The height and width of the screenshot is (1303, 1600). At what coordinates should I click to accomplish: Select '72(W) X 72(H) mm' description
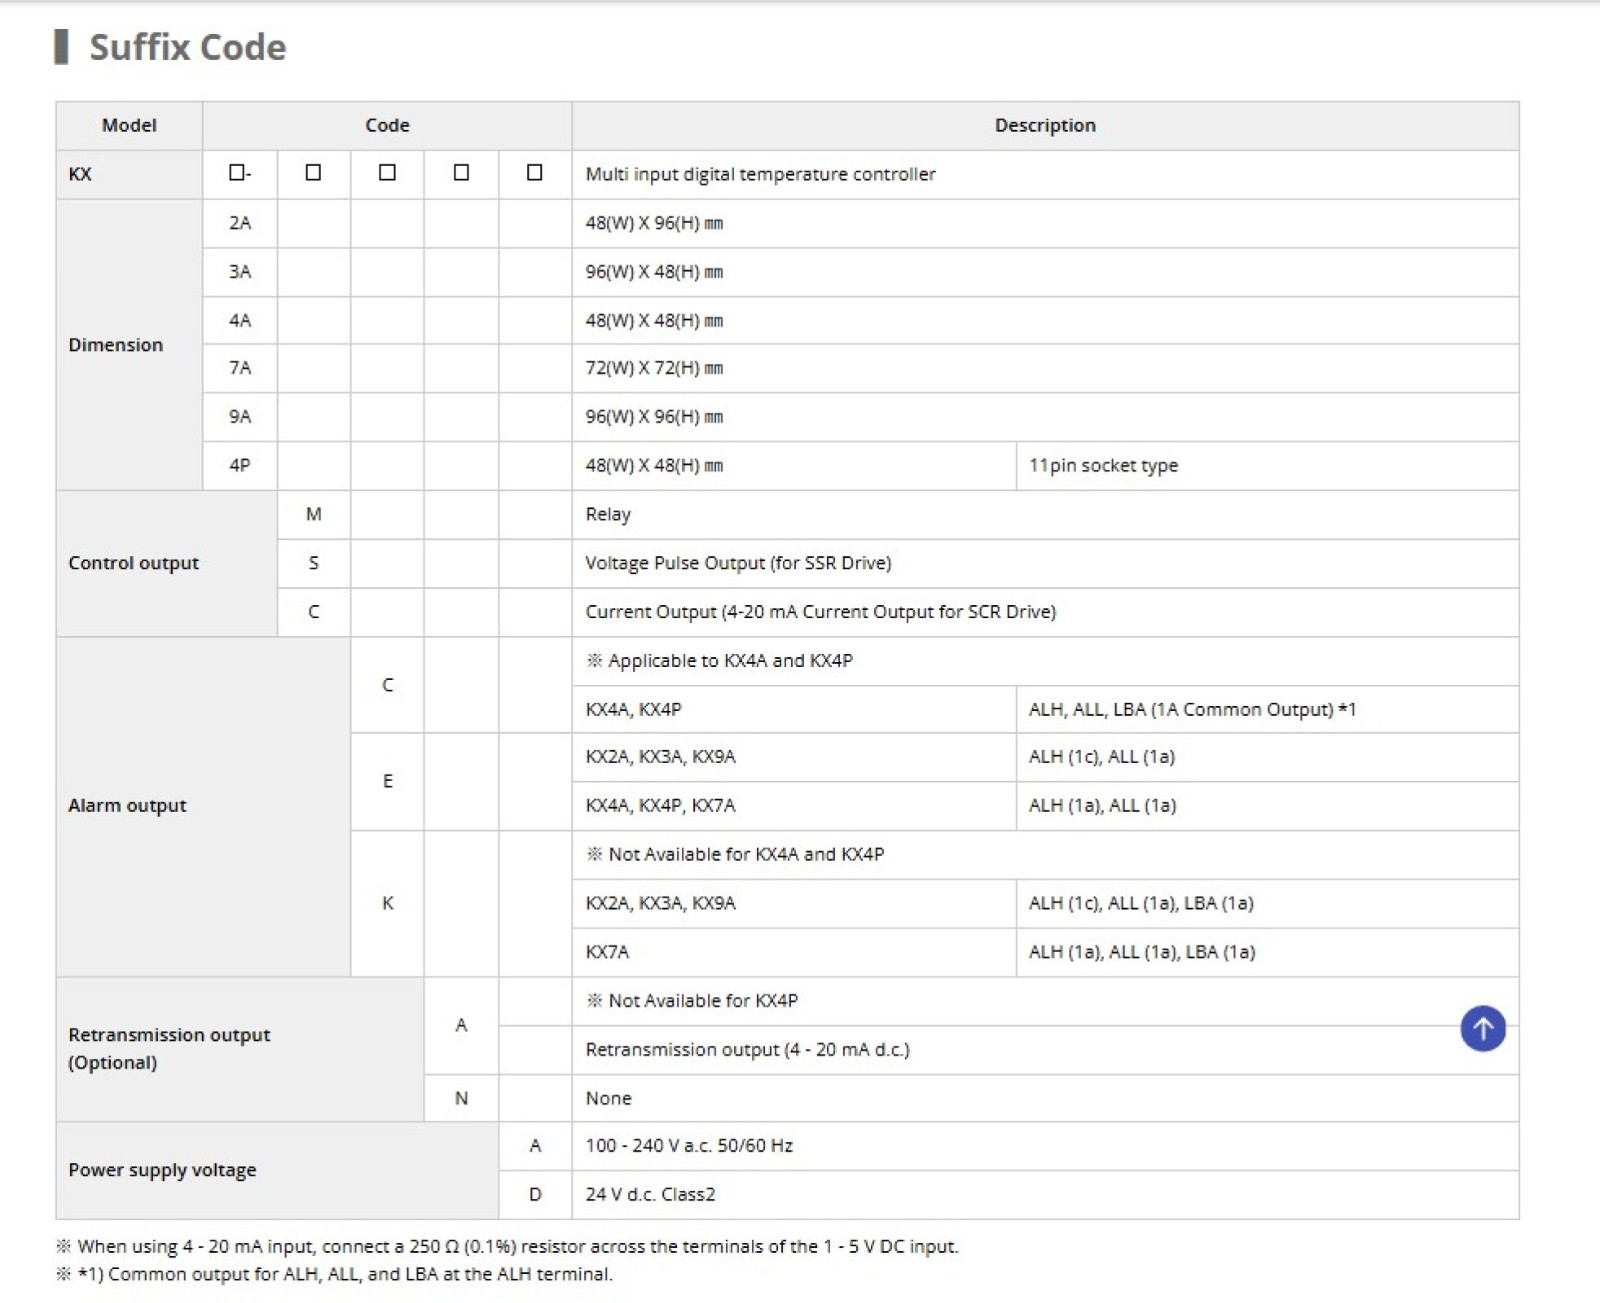(x=654, y=368)
